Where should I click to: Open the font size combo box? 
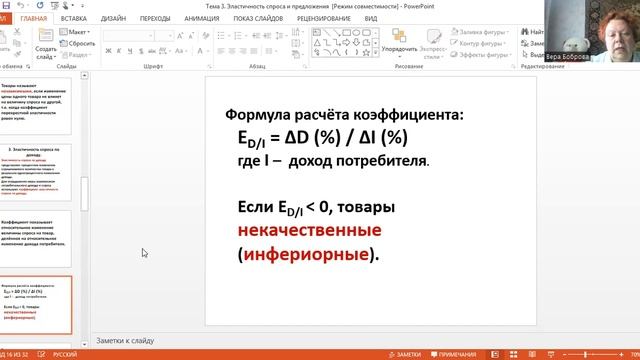tap(164, 36)
